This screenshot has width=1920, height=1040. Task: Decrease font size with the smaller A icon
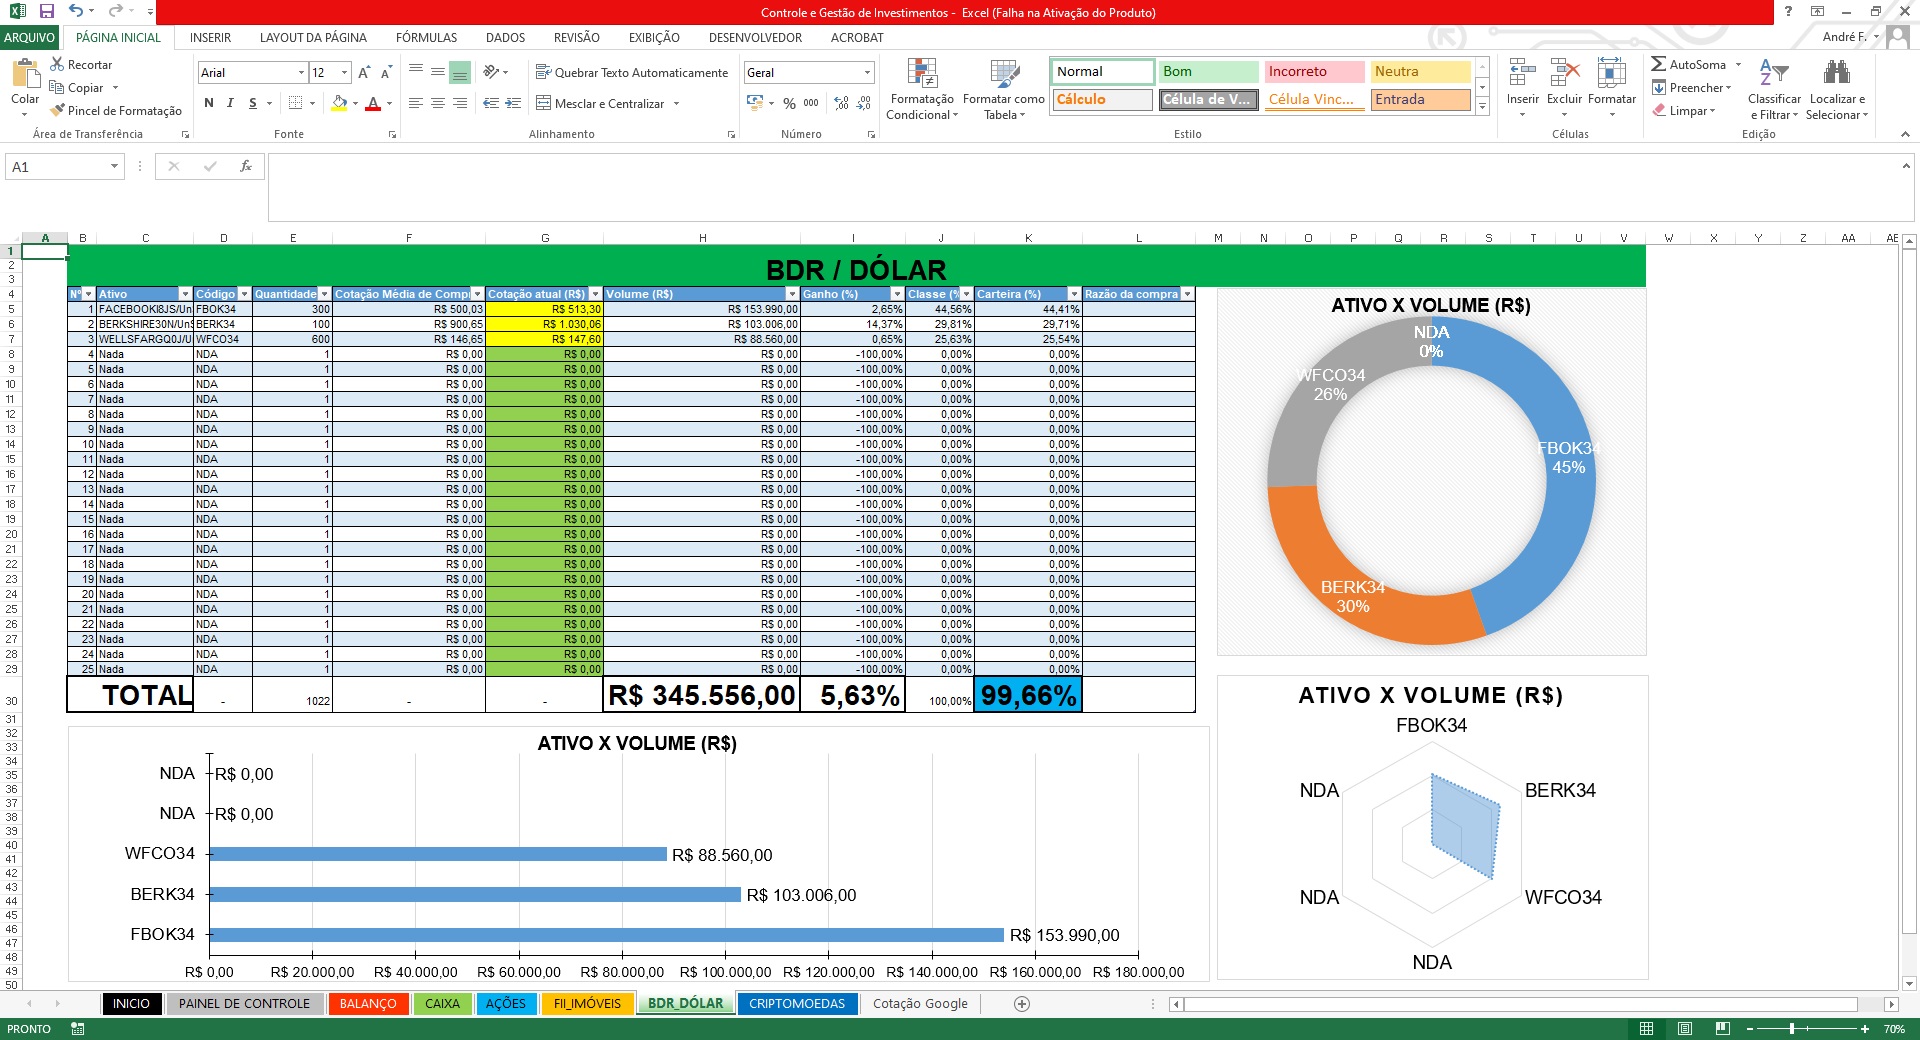[x=386, y=72]
